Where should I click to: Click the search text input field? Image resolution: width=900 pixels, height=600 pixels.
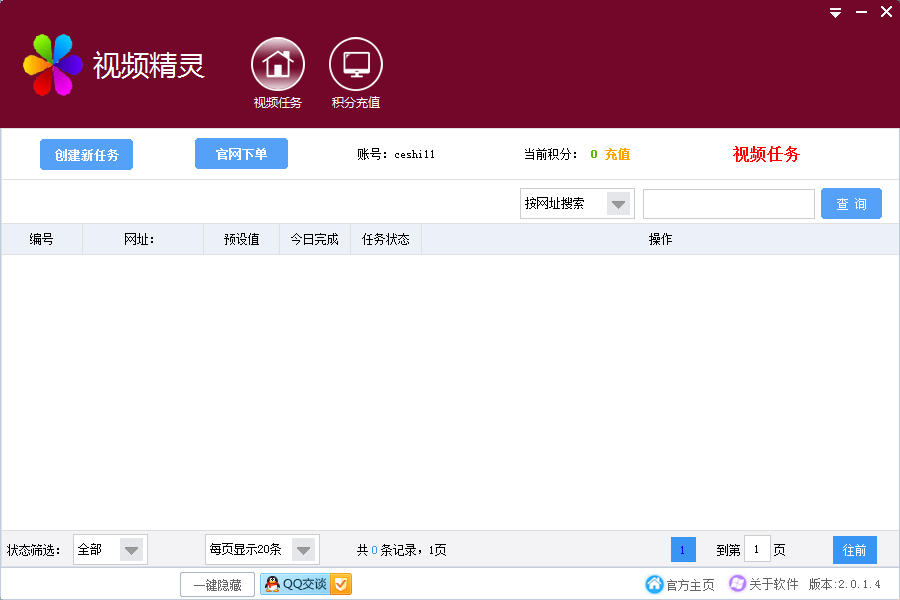coord(728,204)
